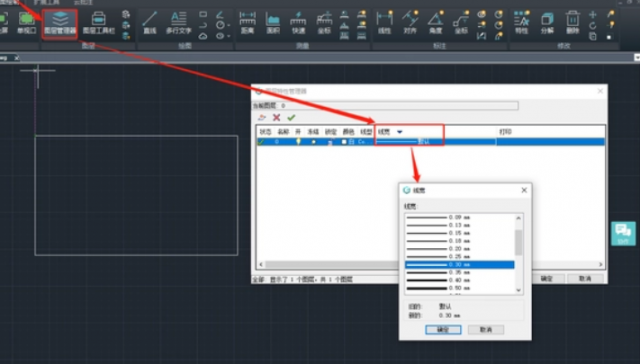Select the 单视口 single viewport tool
Viewport: 640px width, 364px height.
[x=27, y=23]
